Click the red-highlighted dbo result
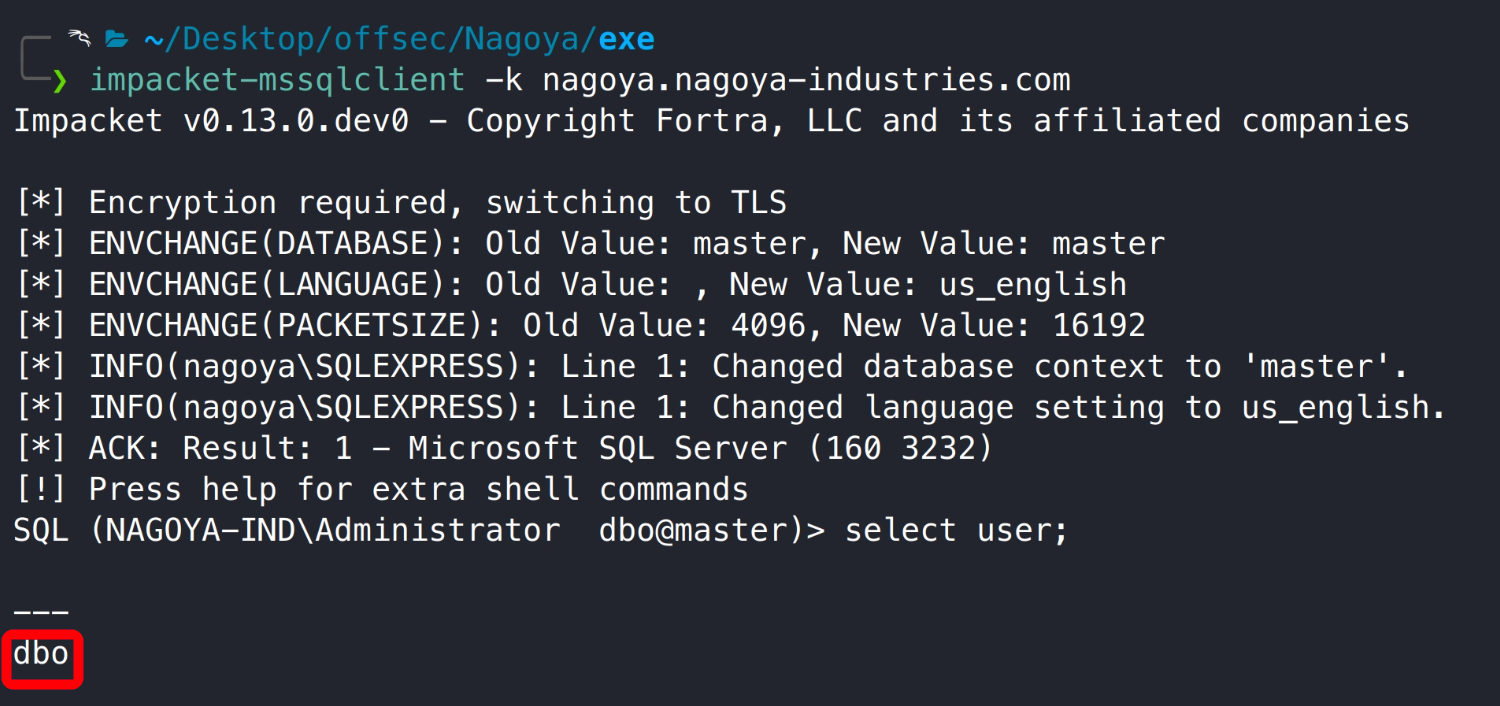The height and width of the screenshot is (706, 1500). coord(41,655)
